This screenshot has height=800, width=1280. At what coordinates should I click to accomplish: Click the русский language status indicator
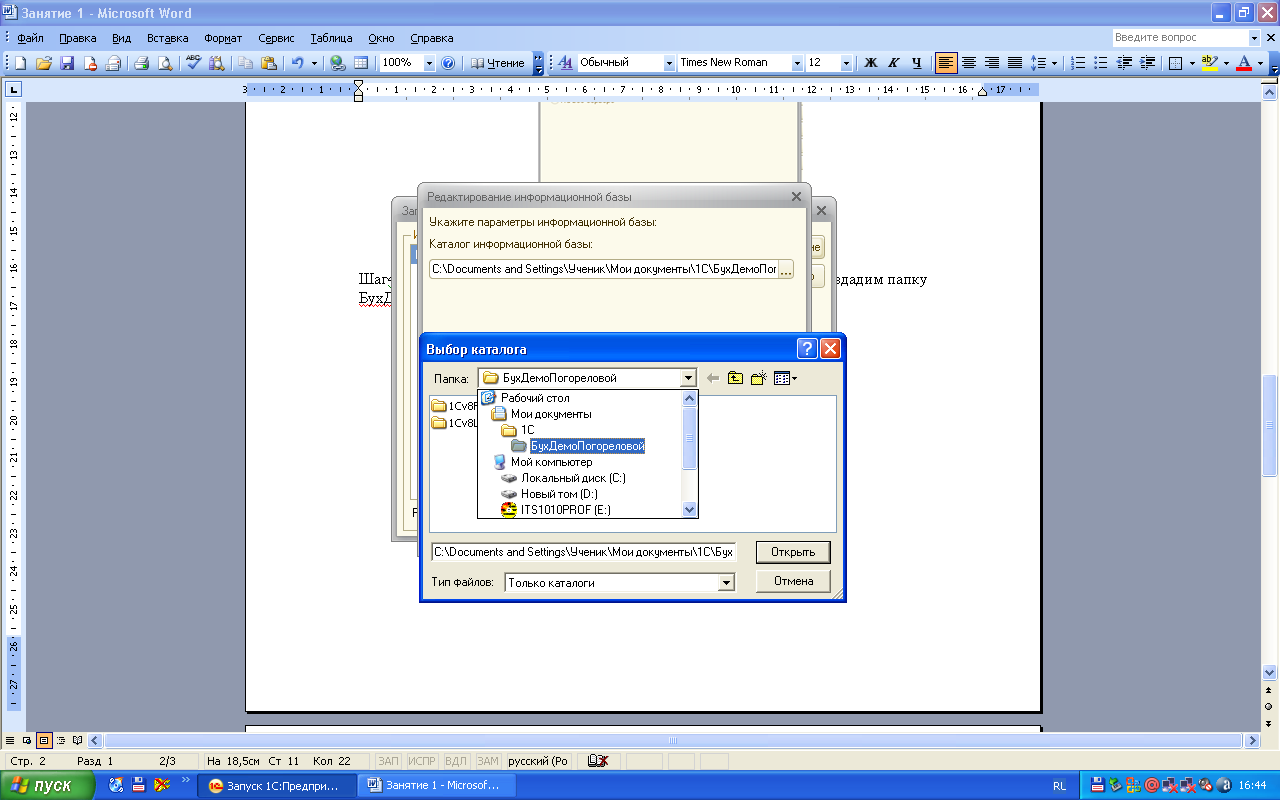[538, 761]
